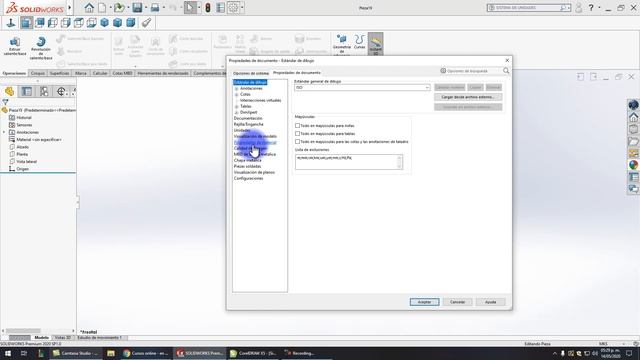Expand Anotaciones in the FeatureManager tree
The height and width of the screenshot is (360, 640).
tap(4, 132)
